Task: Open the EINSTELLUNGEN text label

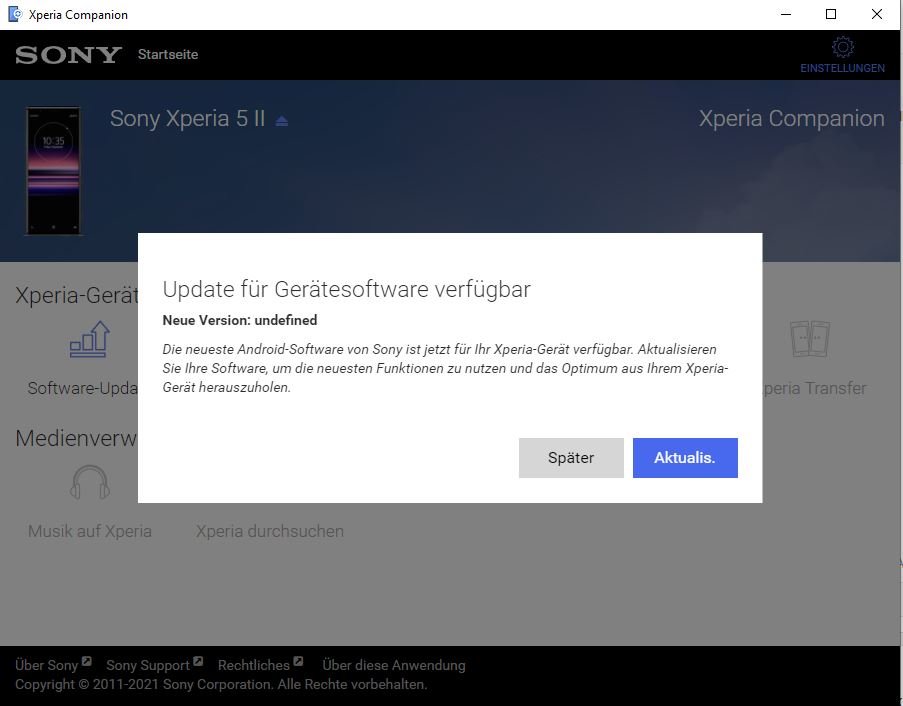Action: 842,68
